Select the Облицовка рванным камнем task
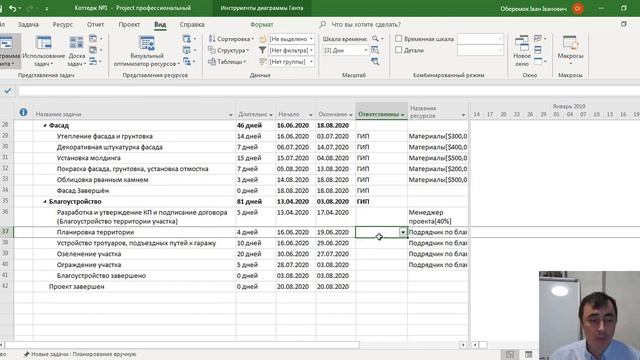 click(102, 180)
